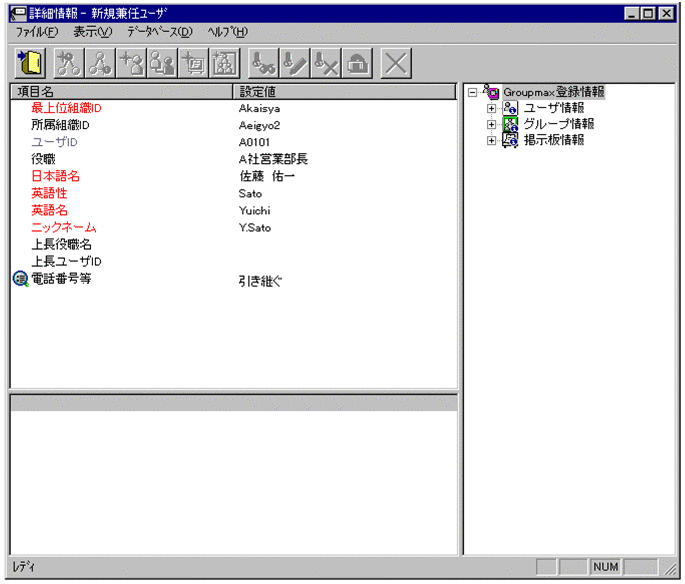Viewport: 685px width, 584px height.
Task: Click the padlock toolbar icon
Action: [x=357, y=63]
